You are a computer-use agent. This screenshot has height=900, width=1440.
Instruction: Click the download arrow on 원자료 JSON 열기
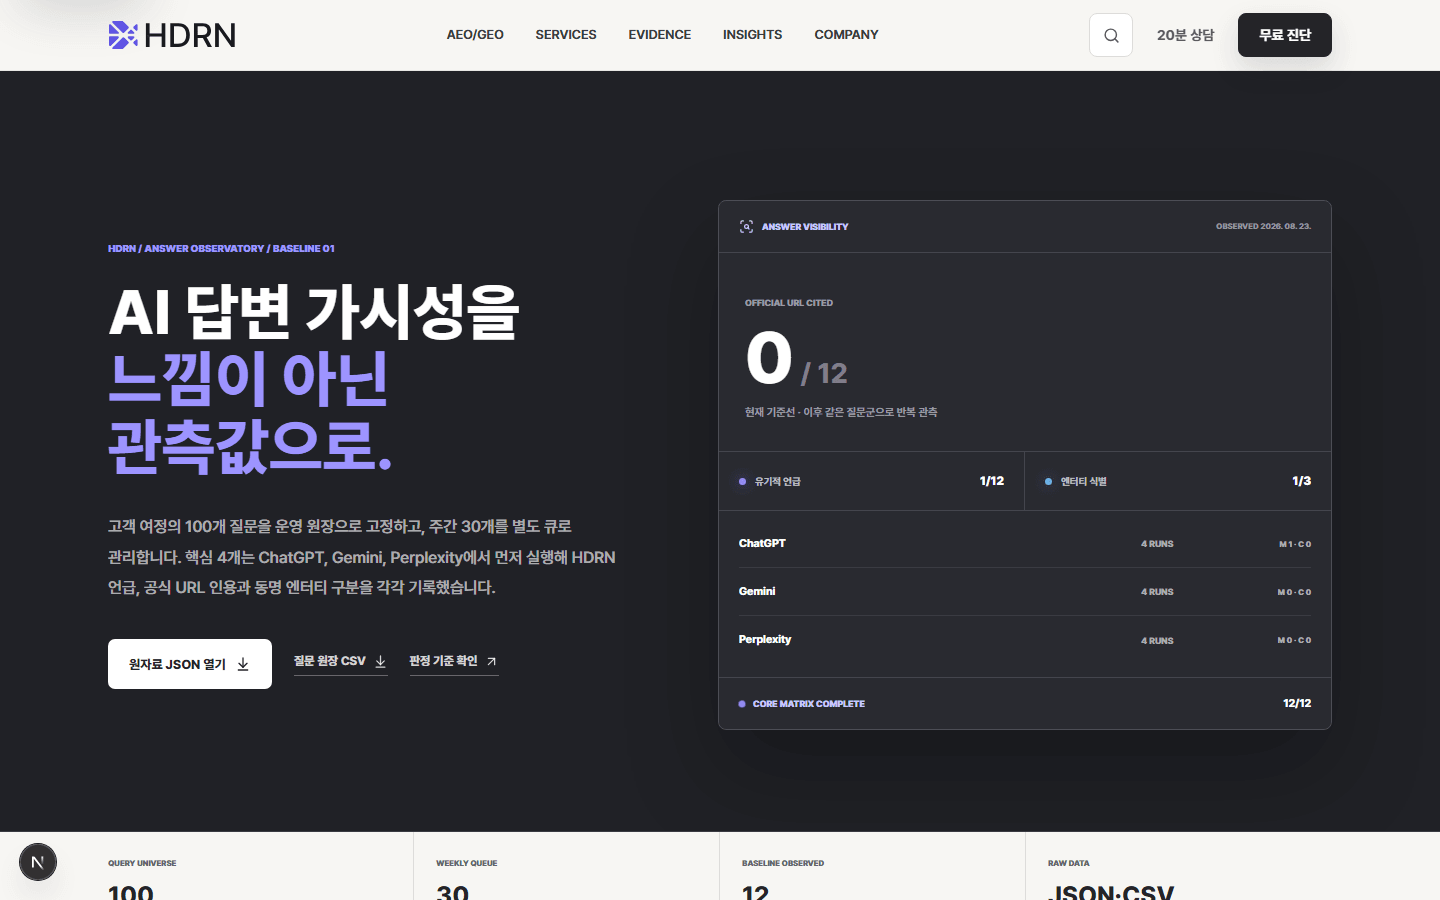pyautogui.click(x=243, y=664)
